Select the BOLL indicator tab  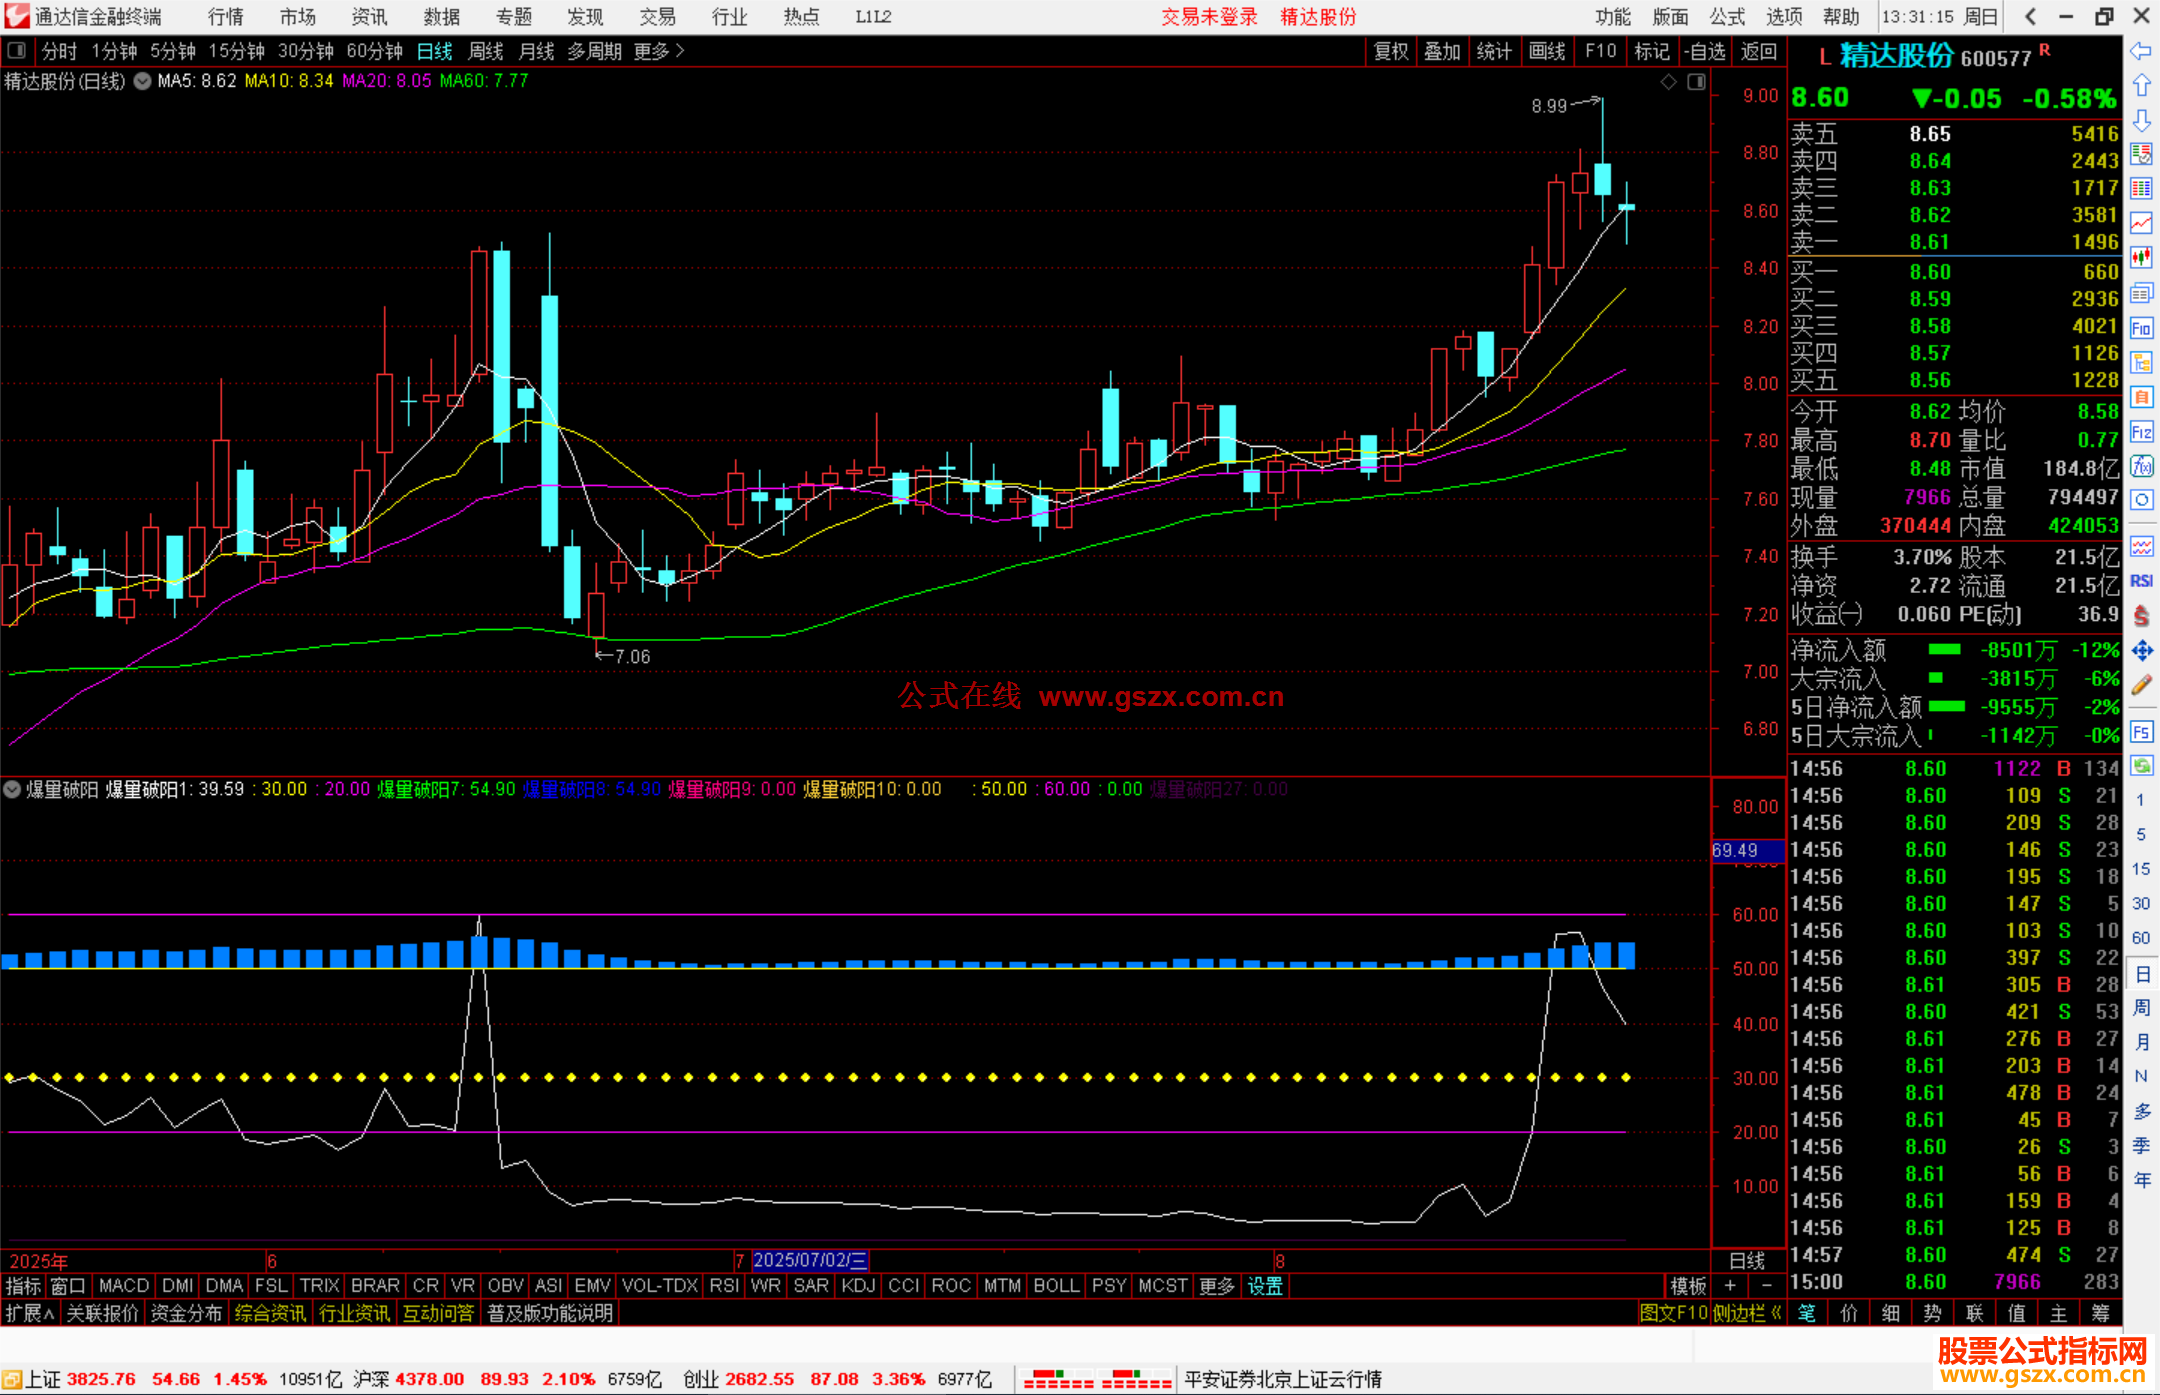(1056, 1286)
